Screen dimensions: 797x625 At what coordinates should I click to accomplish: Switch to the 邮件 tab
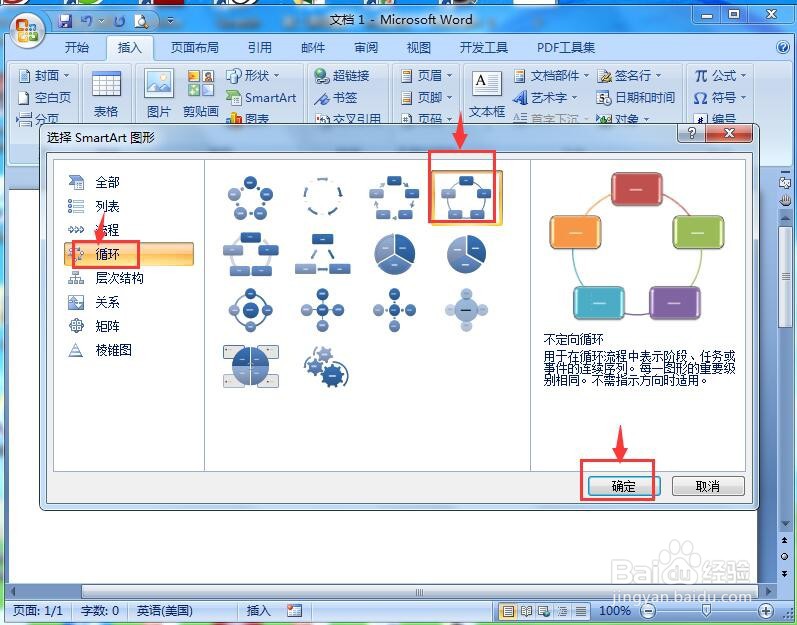pos(313,48)
